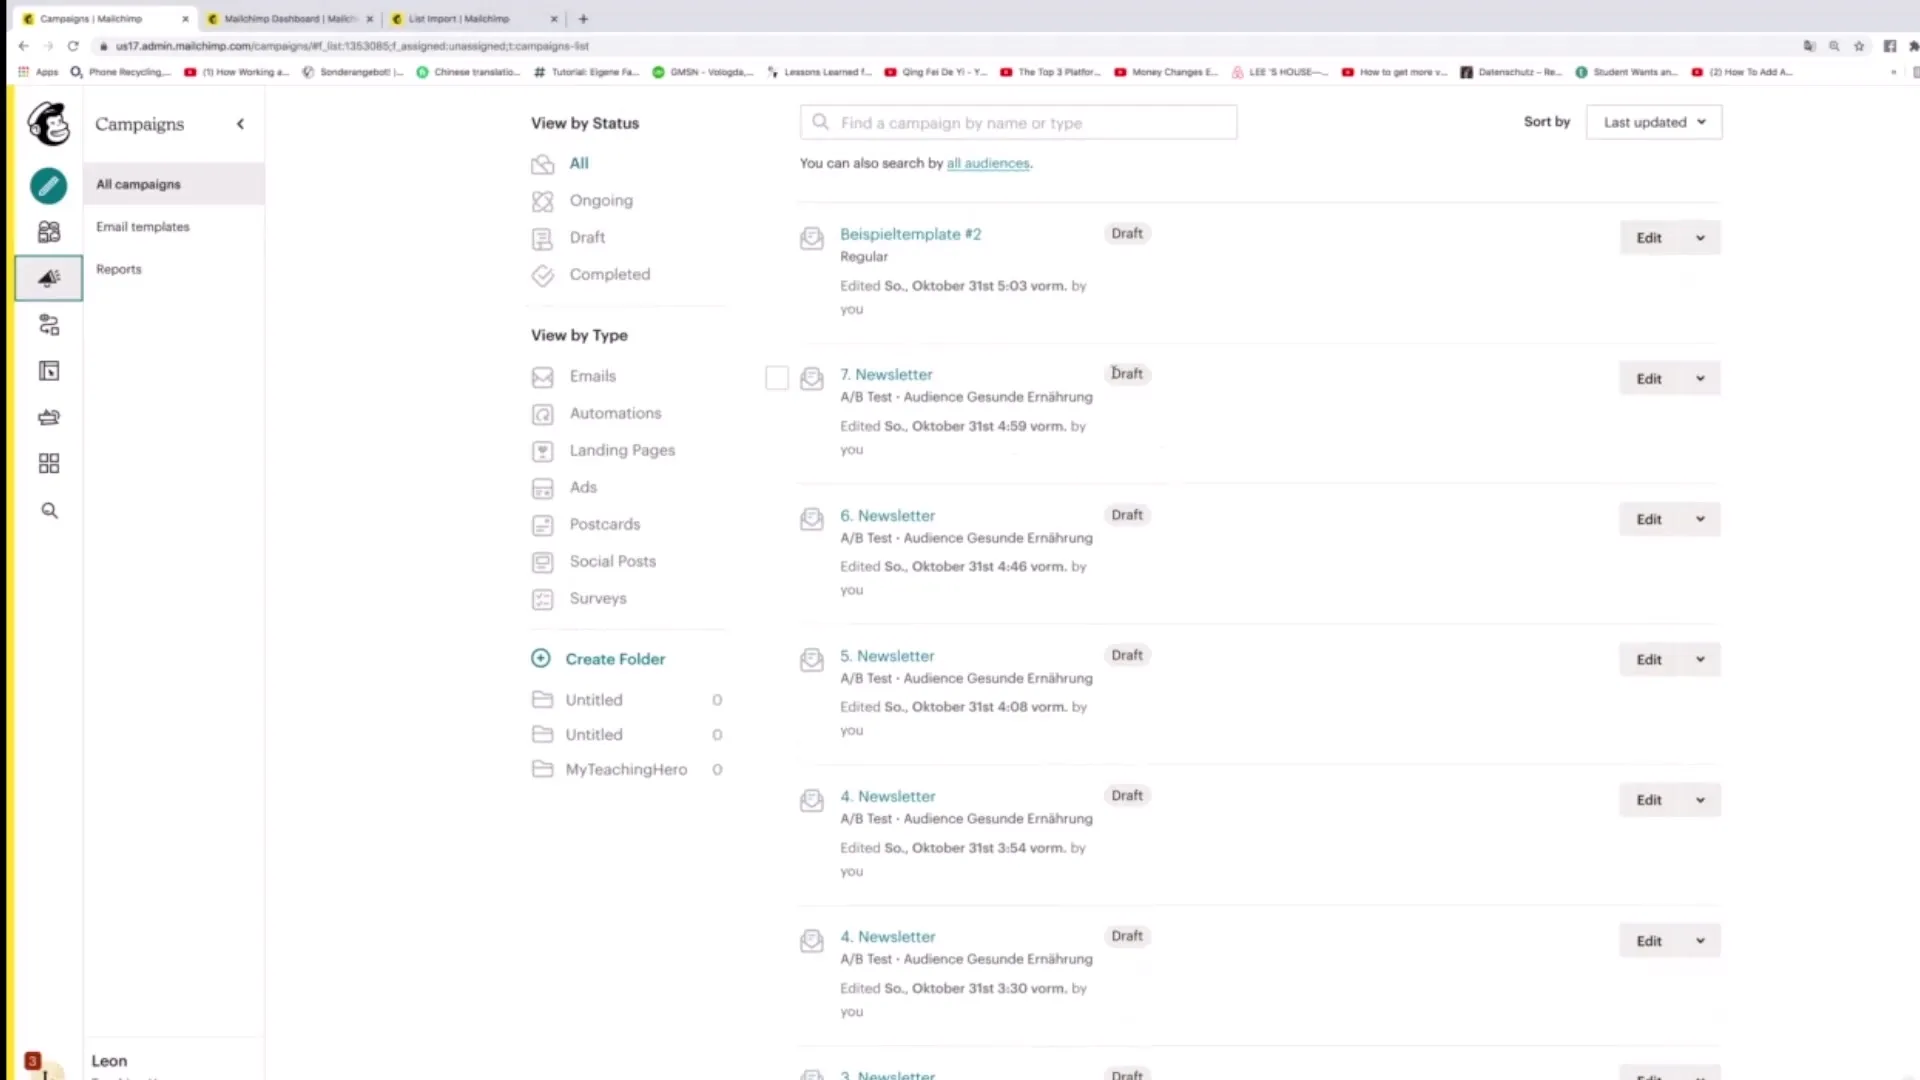Expand 5. Newsletter Edit dropdown arrow
Viewport: 1920px width, 1080px height.
coord(1700,660)
